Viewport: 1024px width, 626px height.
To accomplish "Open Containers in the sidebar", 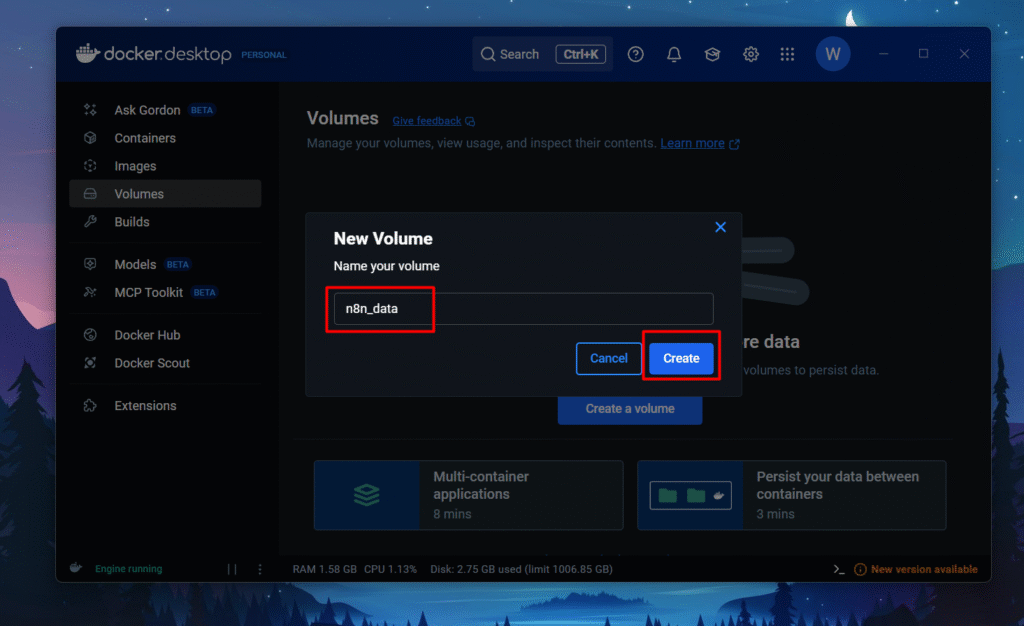I will tap(145, 138).
